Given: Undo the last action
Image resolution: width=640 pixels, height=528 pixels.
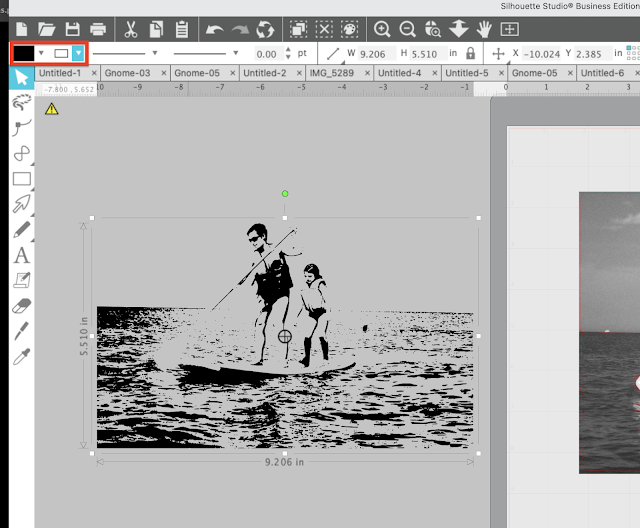Looking at the screenshot, I should (214, 29).
